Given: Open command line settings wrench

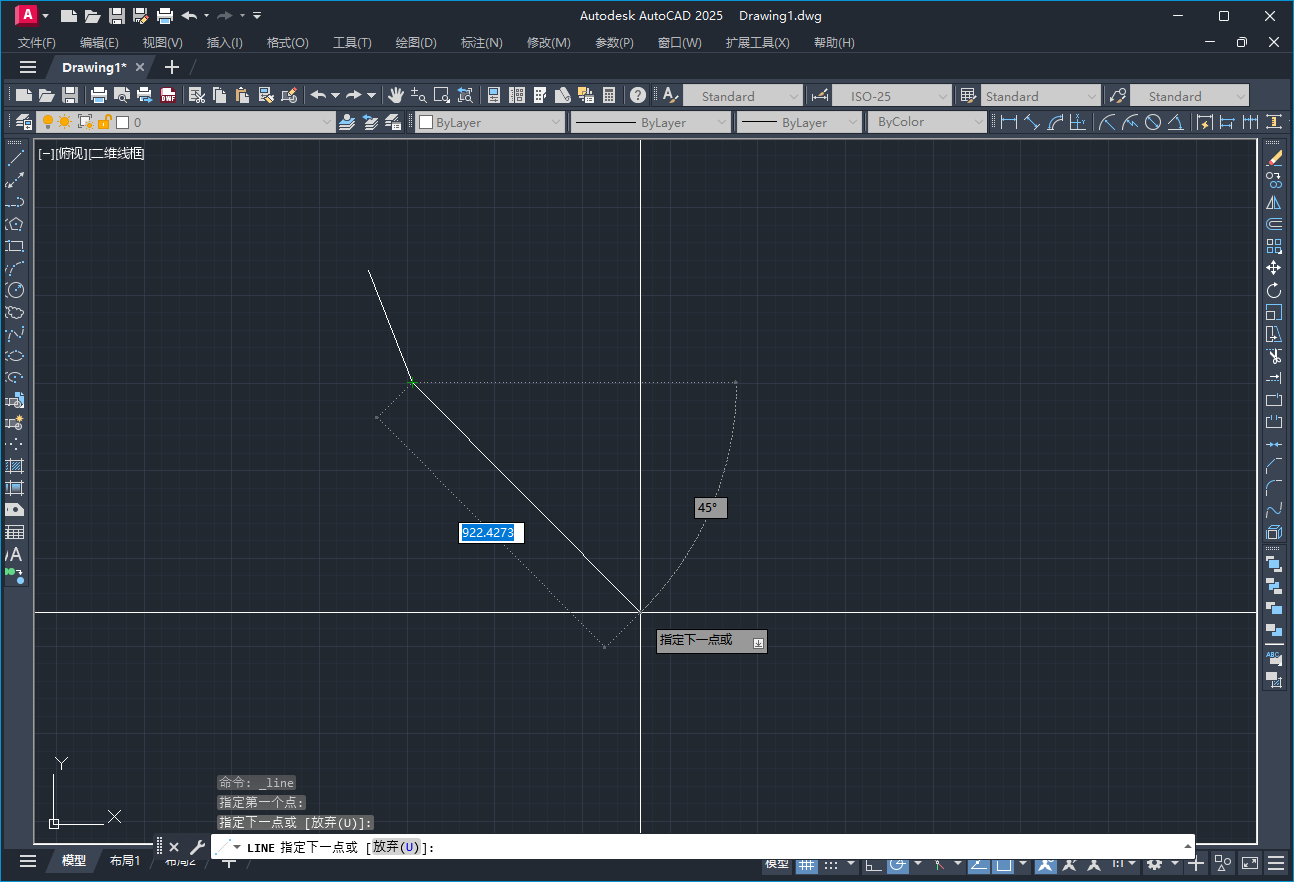Looking at the screenshot, I should 196,847.
